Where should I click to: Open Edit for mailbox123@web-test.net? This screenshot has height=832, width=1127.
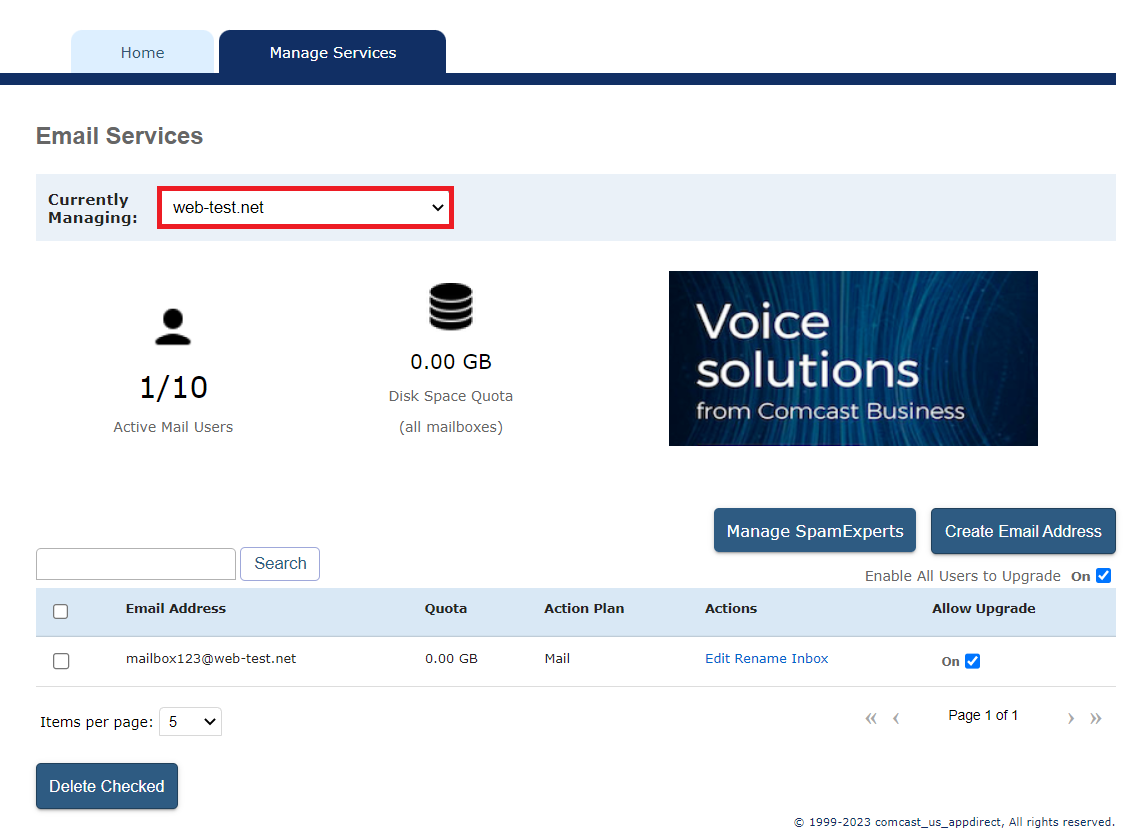(716, 658)
